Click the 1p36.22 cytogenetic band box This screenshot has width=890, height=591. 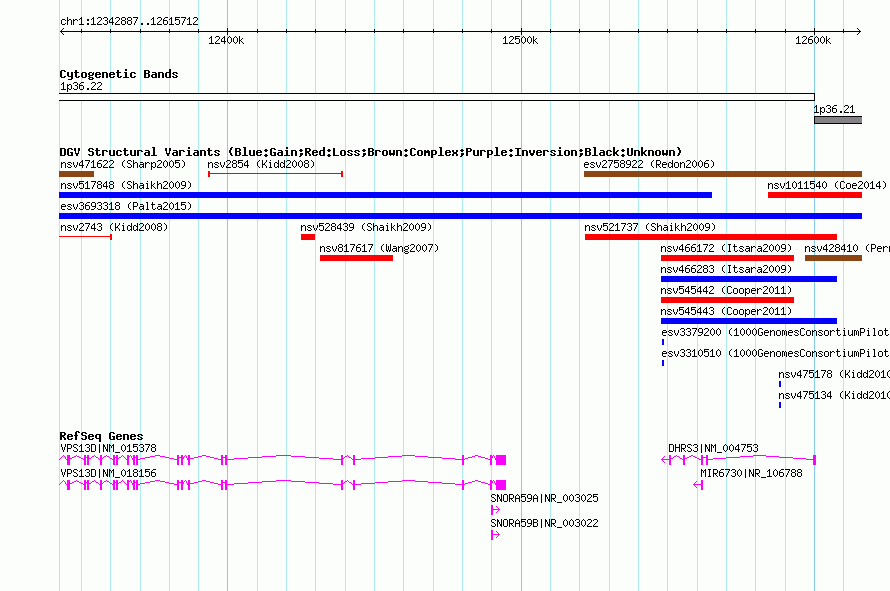[x=436, y=97]
